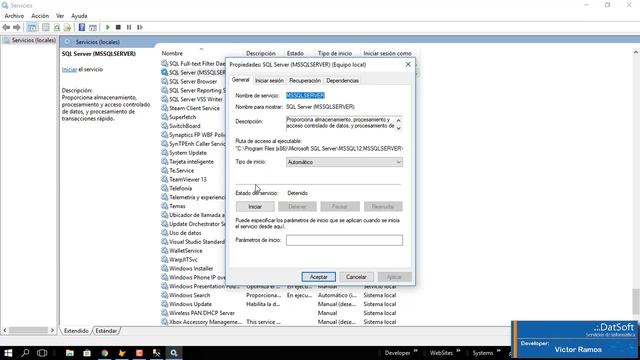The width and height of the screenshot is (640, 360).
Task: Open taskbar search magnifier icon
Action: (x=25, y=353)
